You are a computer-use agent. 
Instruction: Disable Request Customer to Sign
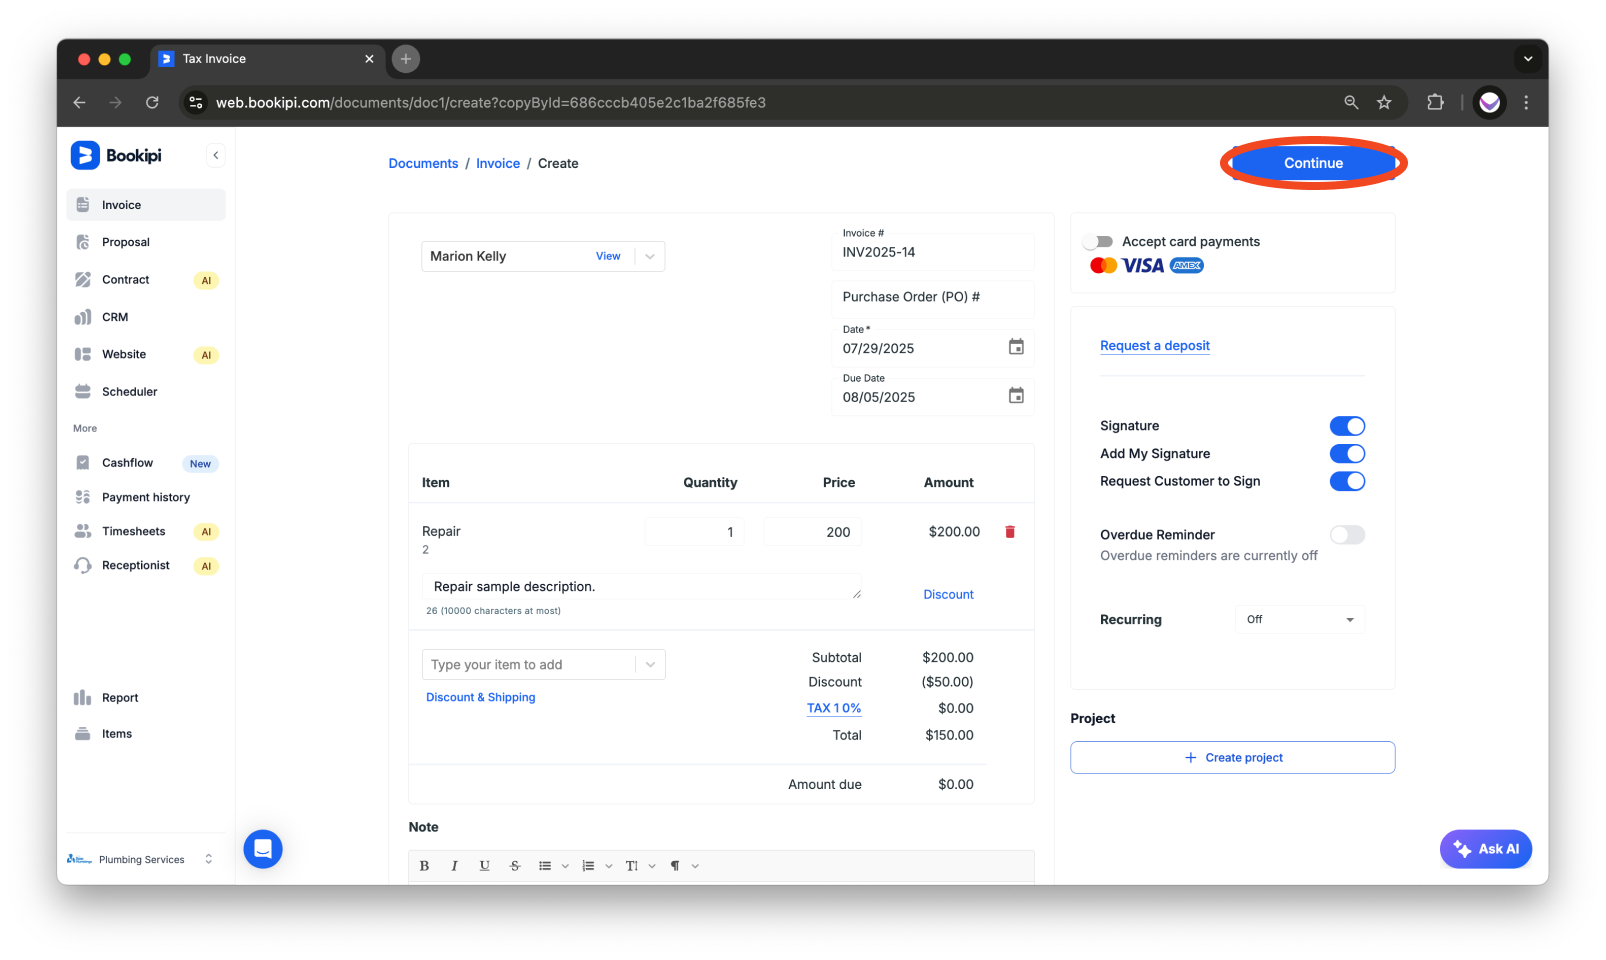pos(1347,481)
